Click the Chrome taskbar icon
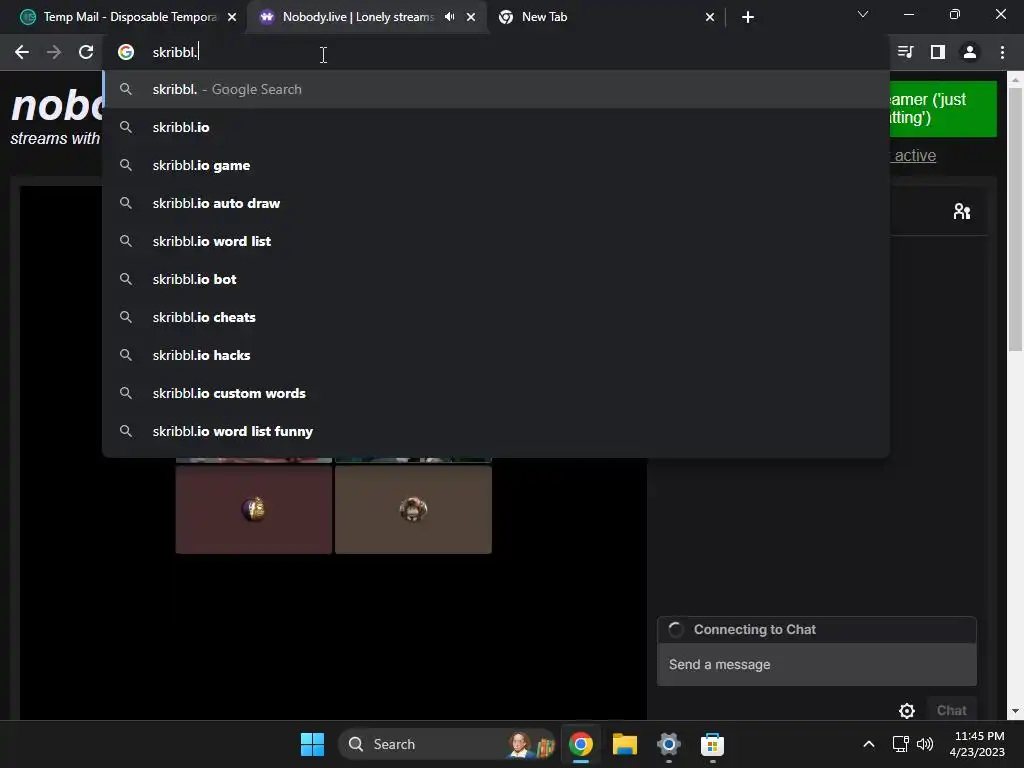 click(581, 744)
